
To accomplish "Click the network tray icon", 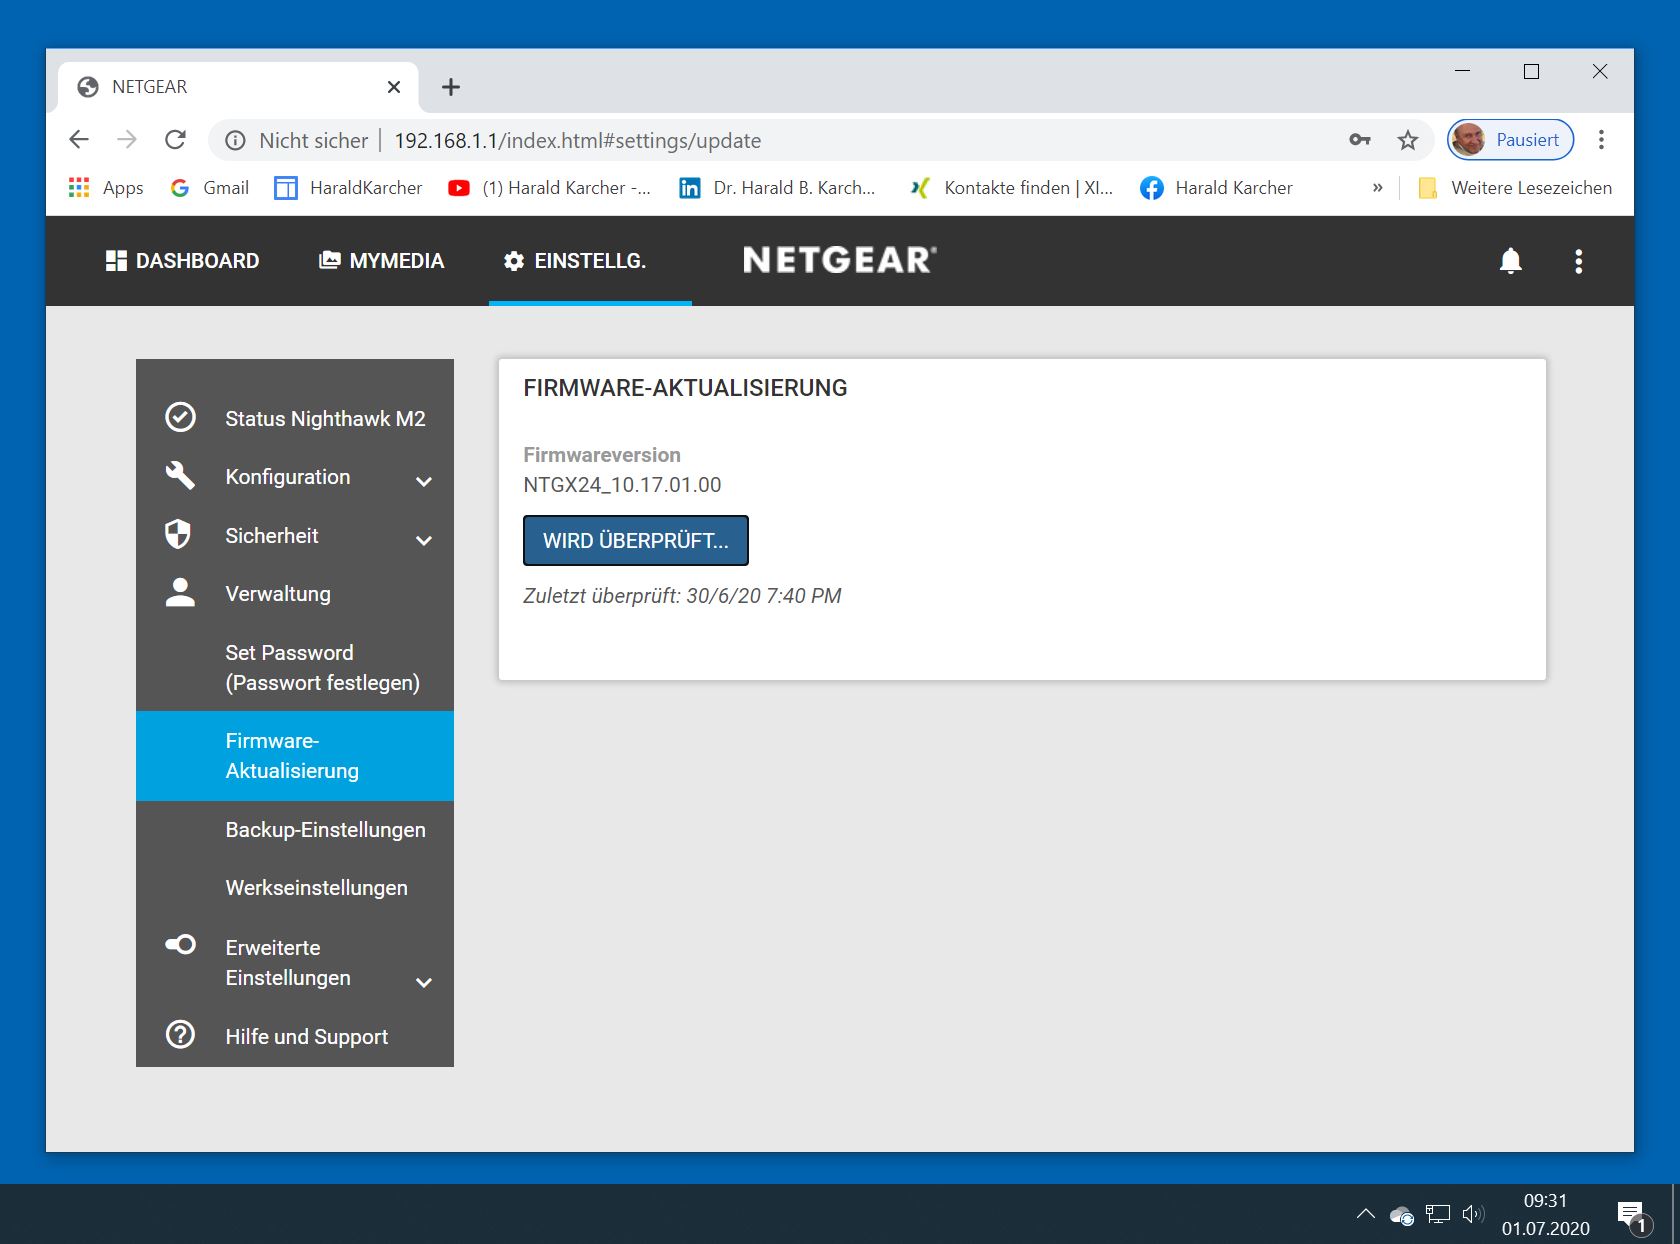I will click(x=1438, y=1214).
